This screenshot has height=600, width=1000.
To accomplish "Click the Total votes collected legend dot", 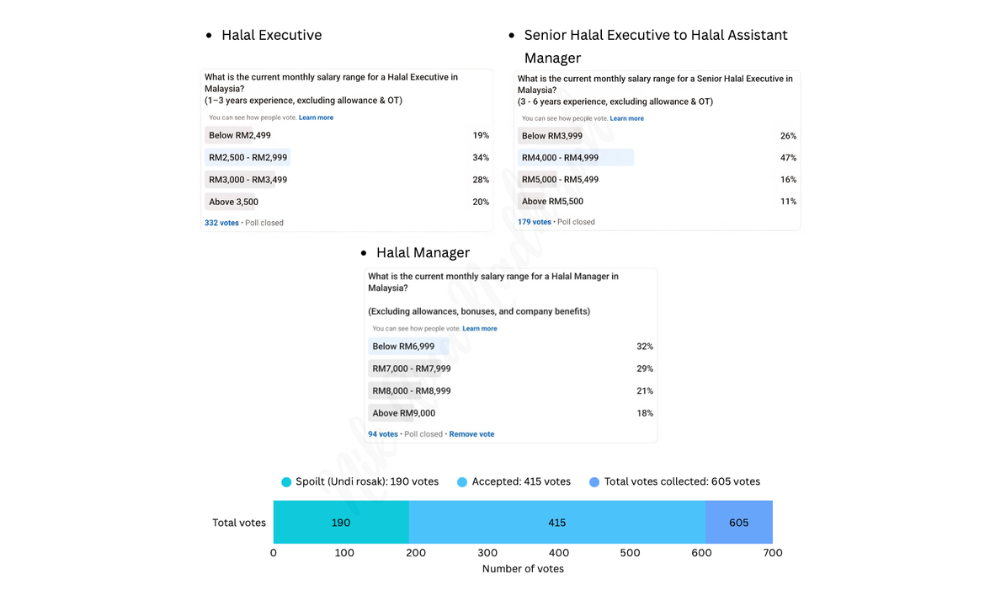I will point(594,482).
